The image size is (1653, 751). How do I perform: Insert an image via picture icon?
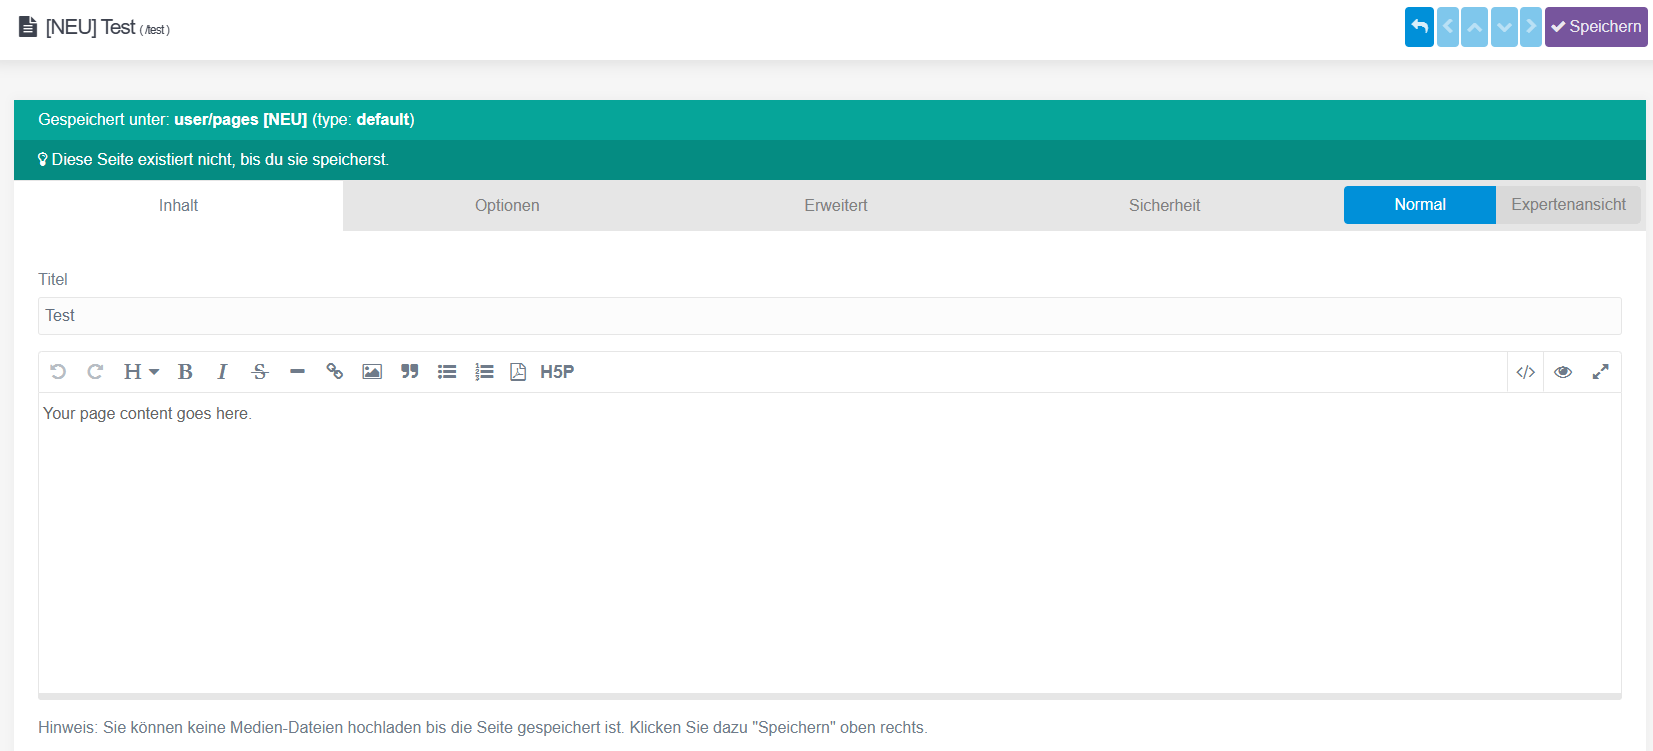(x=372, y=372)
